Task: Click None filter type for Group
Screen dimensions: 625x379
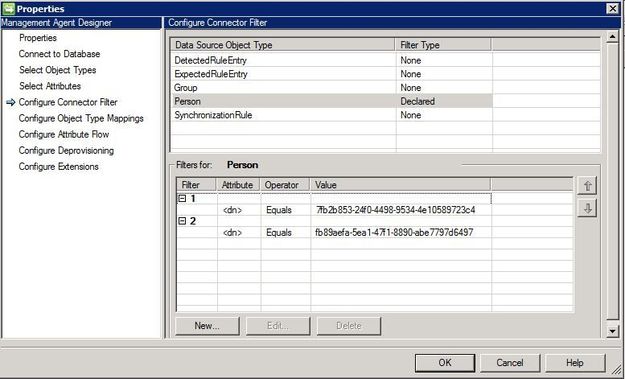Action: (411, 88)
